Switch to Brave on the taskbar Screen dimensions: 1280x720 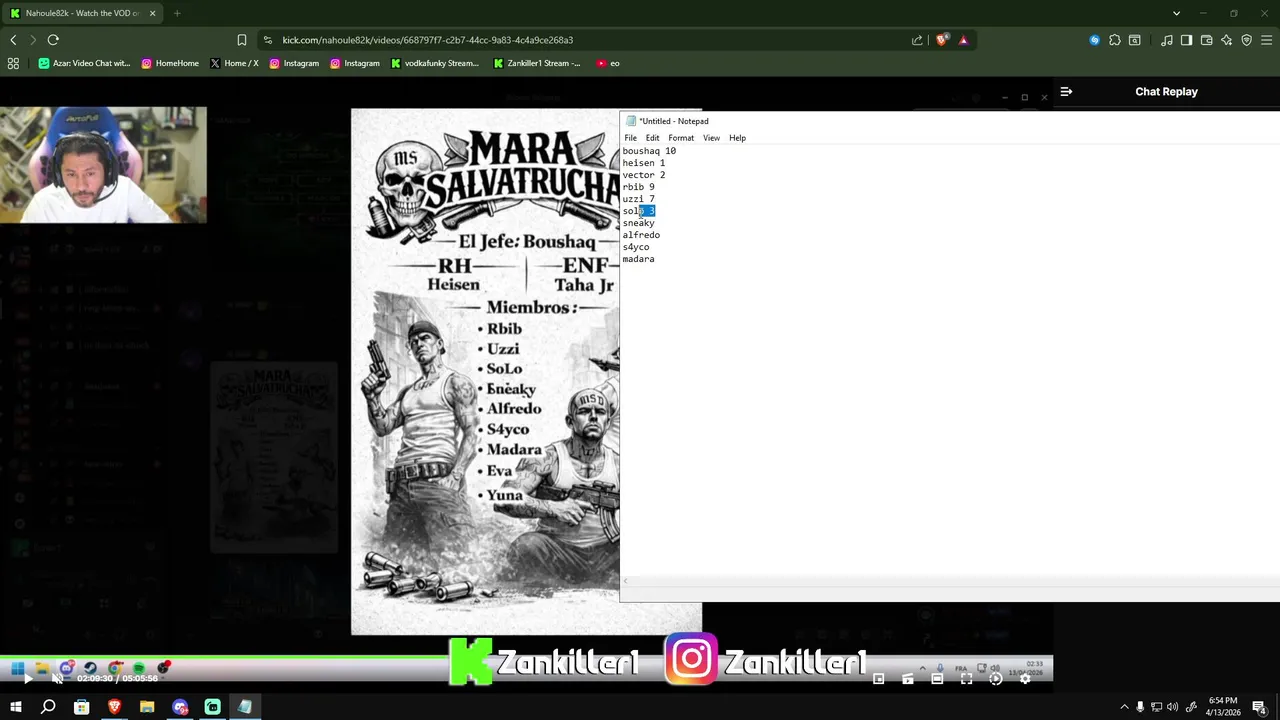coord(114,707)
